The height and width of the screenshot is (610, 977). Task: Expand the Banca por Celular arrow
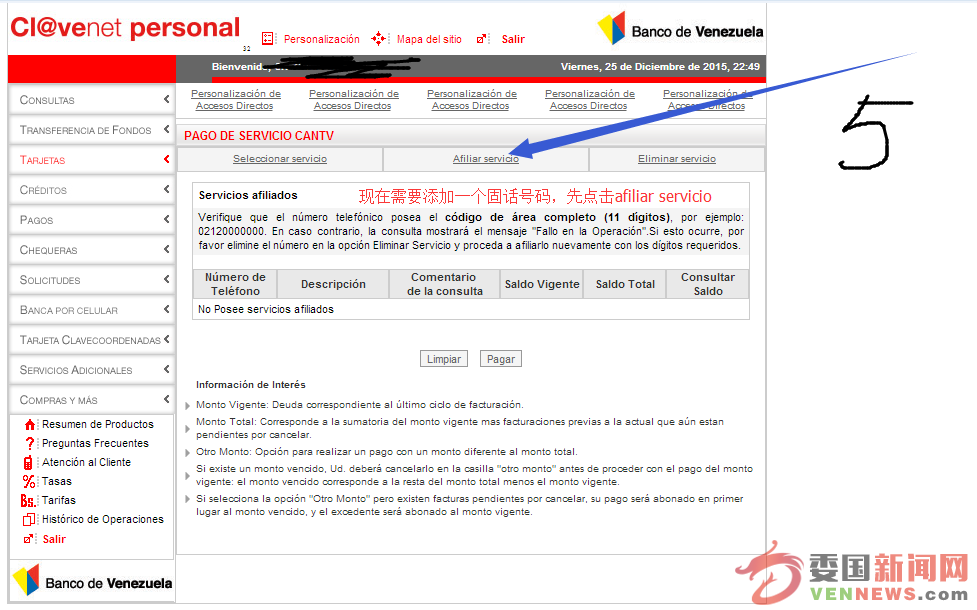coord(166,309)
